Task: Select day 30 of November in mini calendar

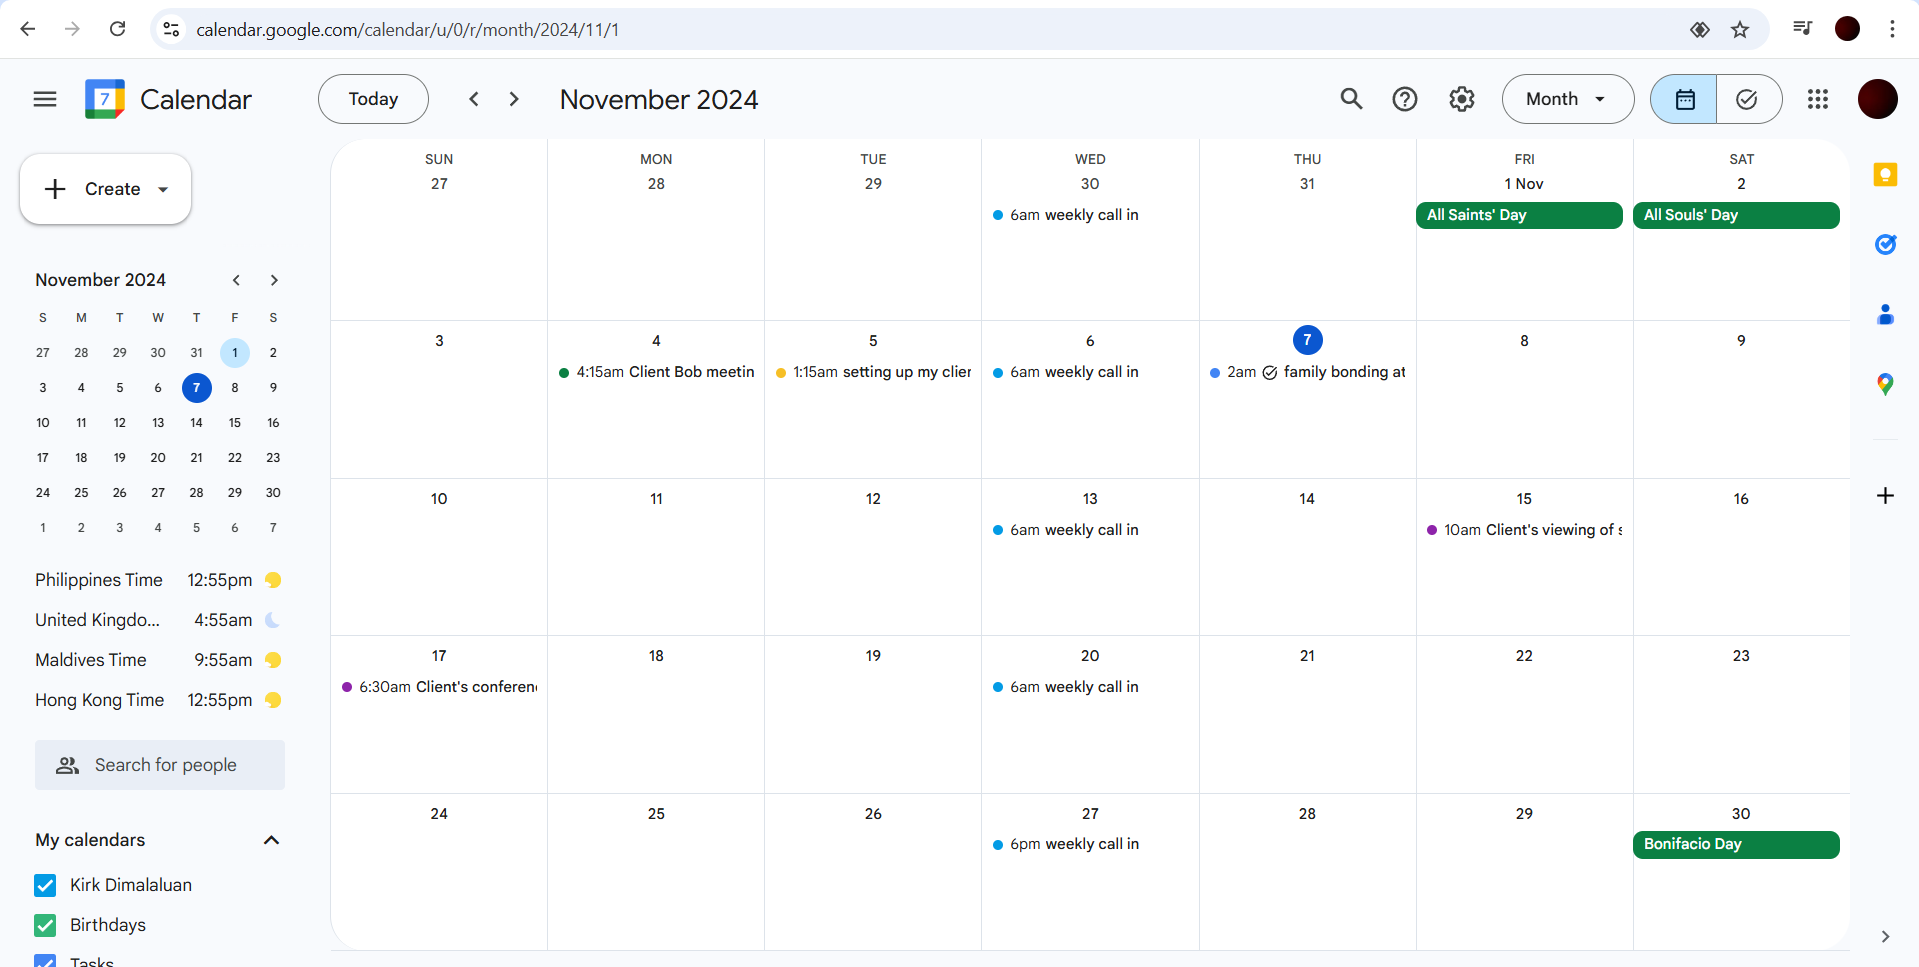Action: (273, 493)
